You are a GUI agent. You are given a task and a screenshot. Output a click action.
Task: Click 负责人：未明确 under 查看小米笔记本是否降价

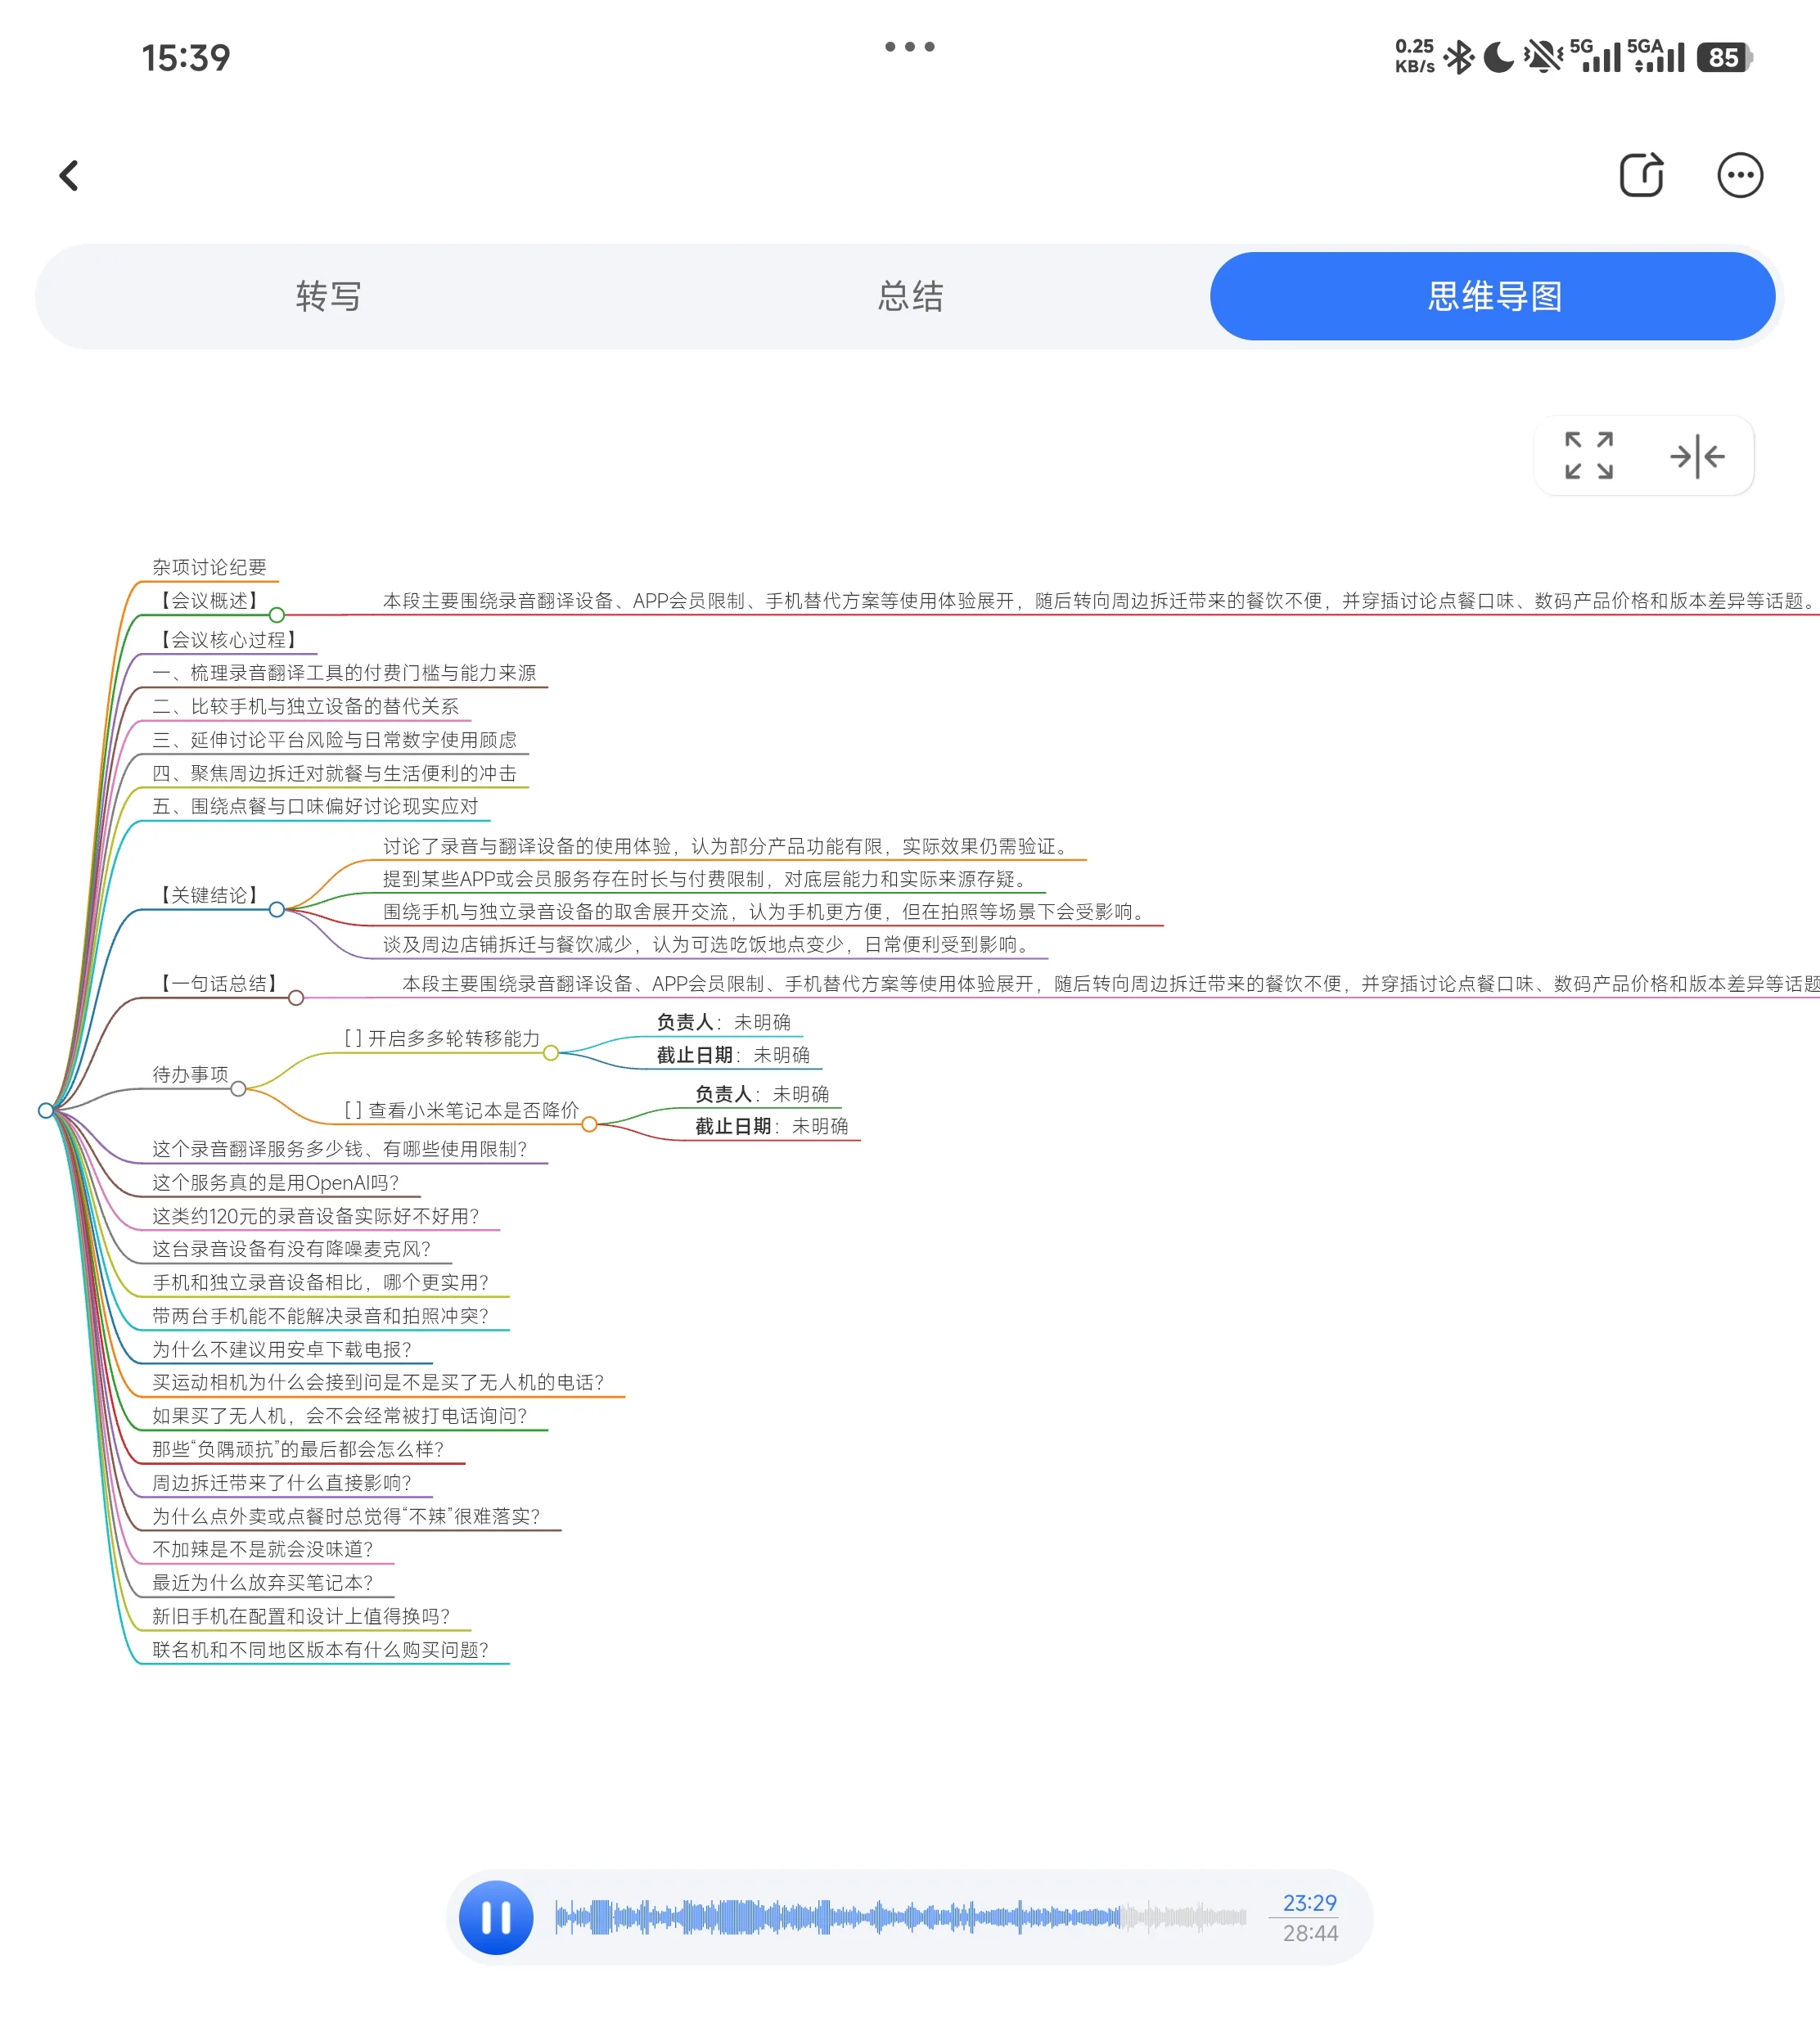tap(762, 1094)
